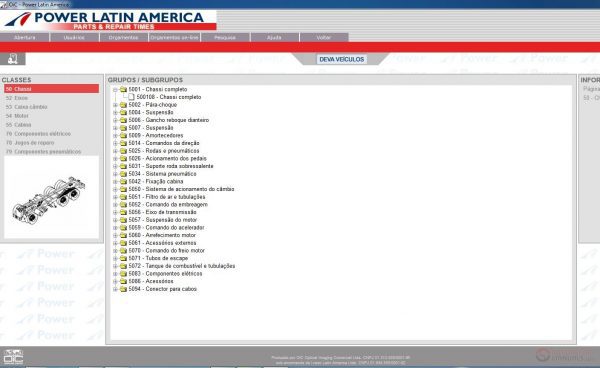Click the folder icon for 5071 Tubos de escape
Image resolution: width=600 pixels, height=368 pixels.
[x=123, y=258]
